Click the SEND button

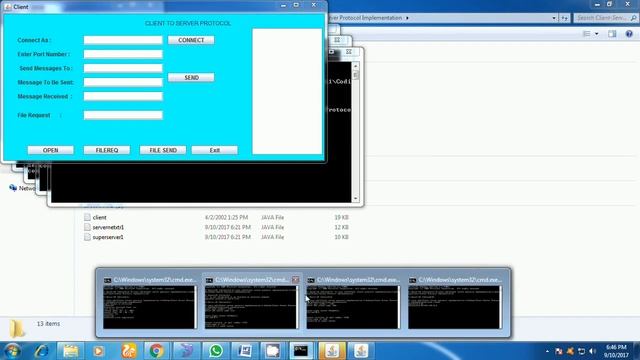191,78
